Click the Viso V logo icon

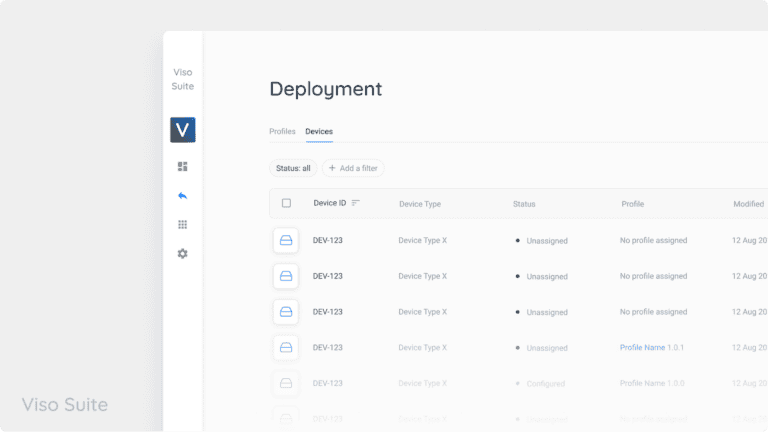(182, 130)
